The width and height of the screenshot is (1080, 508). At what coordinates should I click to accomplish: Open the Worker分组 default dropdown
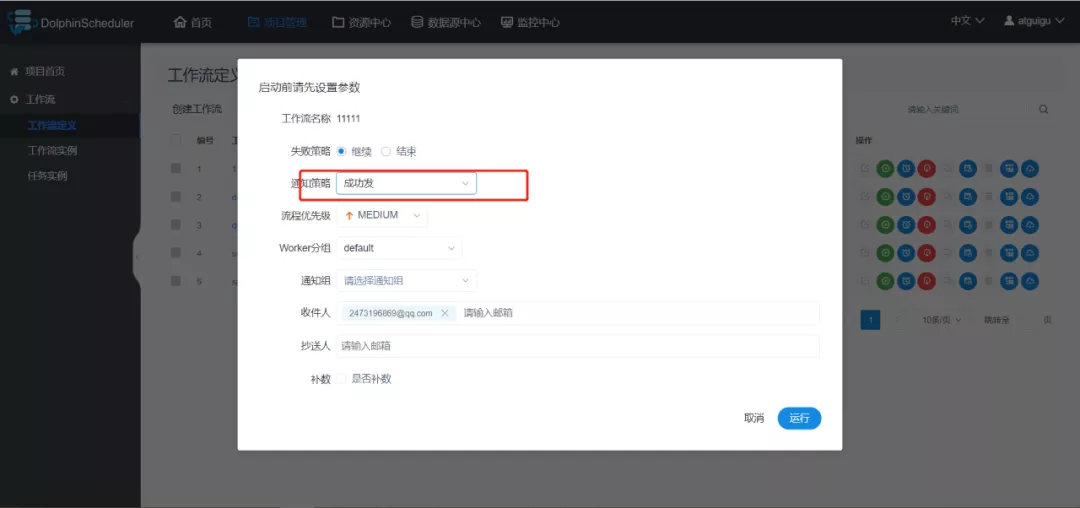tap(399, 248)
